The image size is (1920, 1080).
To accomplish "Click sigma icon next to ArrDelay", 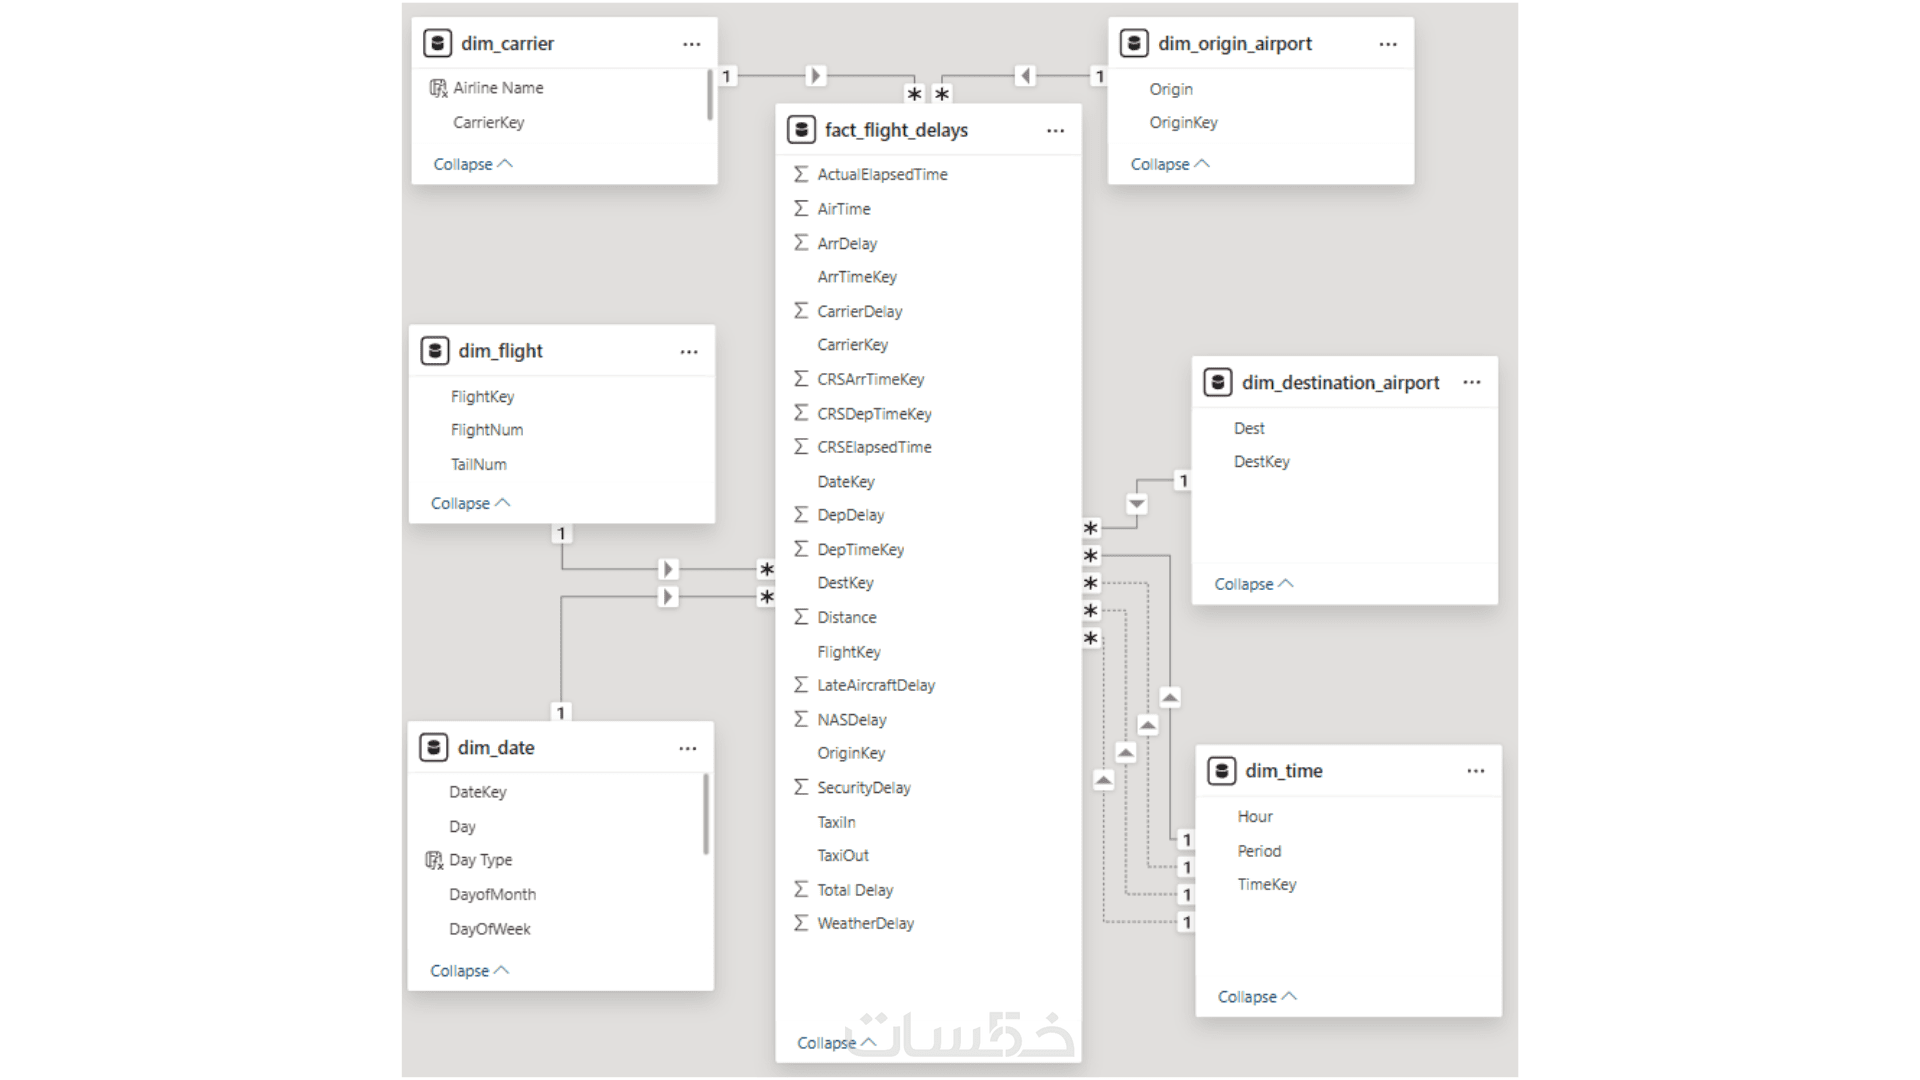I will [801, 243].
